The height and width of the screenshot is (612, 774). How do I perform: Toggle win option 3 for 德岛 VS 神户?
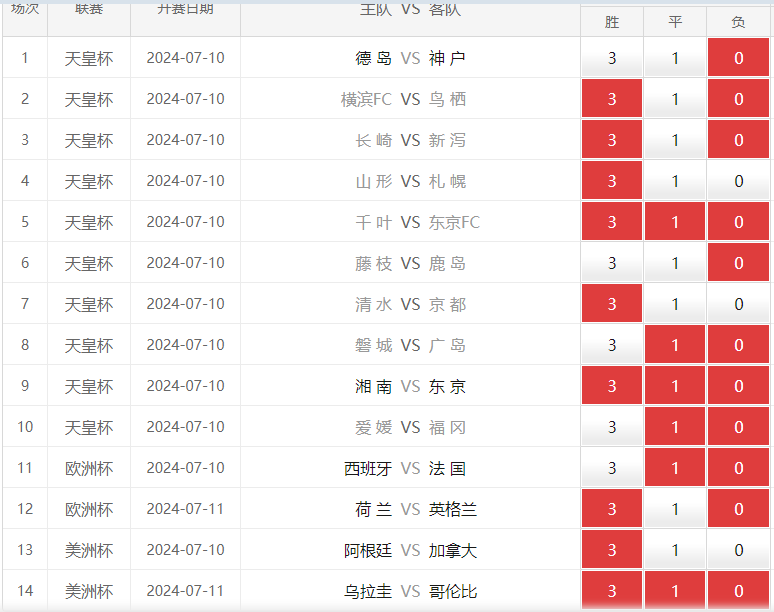(612, 58)
